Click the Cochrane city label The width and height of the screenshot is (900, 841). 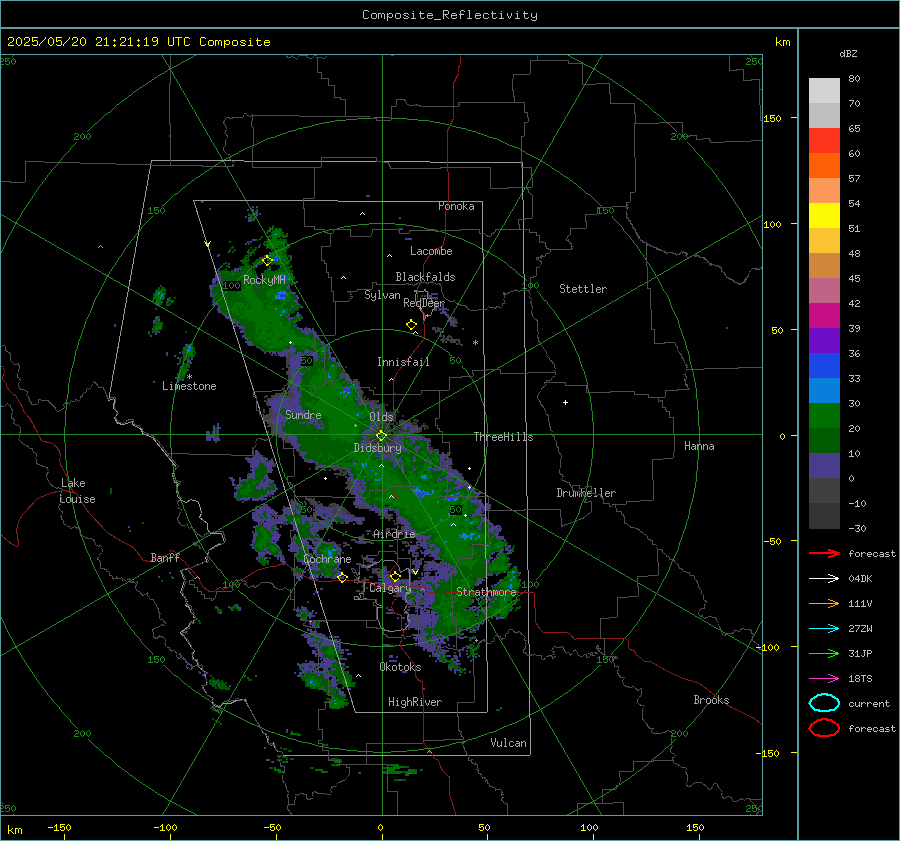tap(327, 559)
